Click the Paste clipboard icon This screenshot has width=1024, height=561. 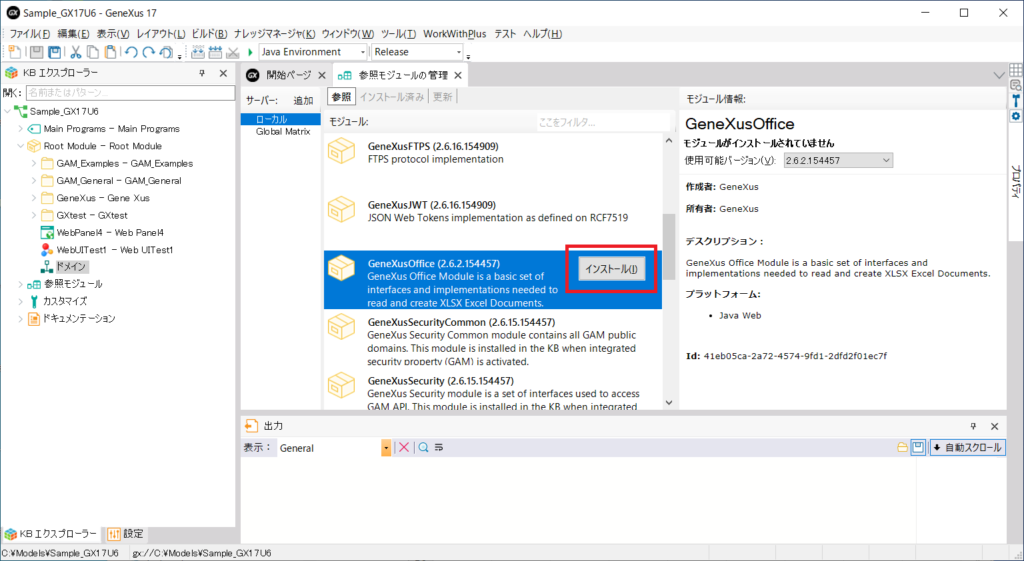pyautogui.click(x=111, y=52)
